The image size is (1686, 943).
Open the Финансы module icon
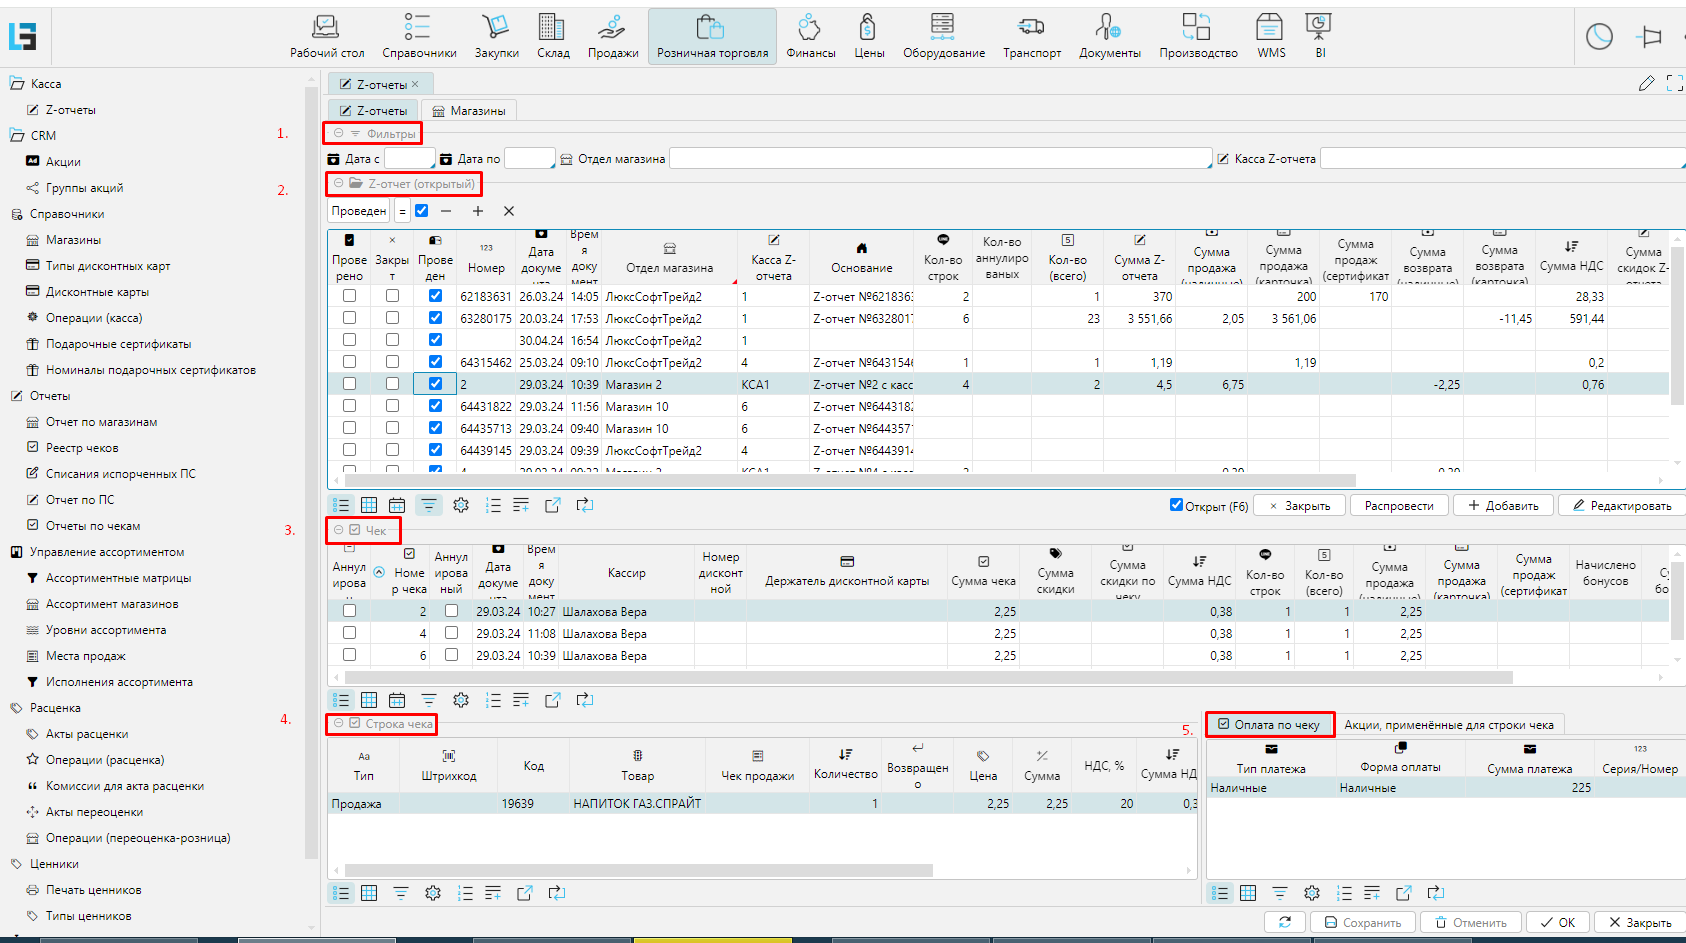click(x=810, y=28)
